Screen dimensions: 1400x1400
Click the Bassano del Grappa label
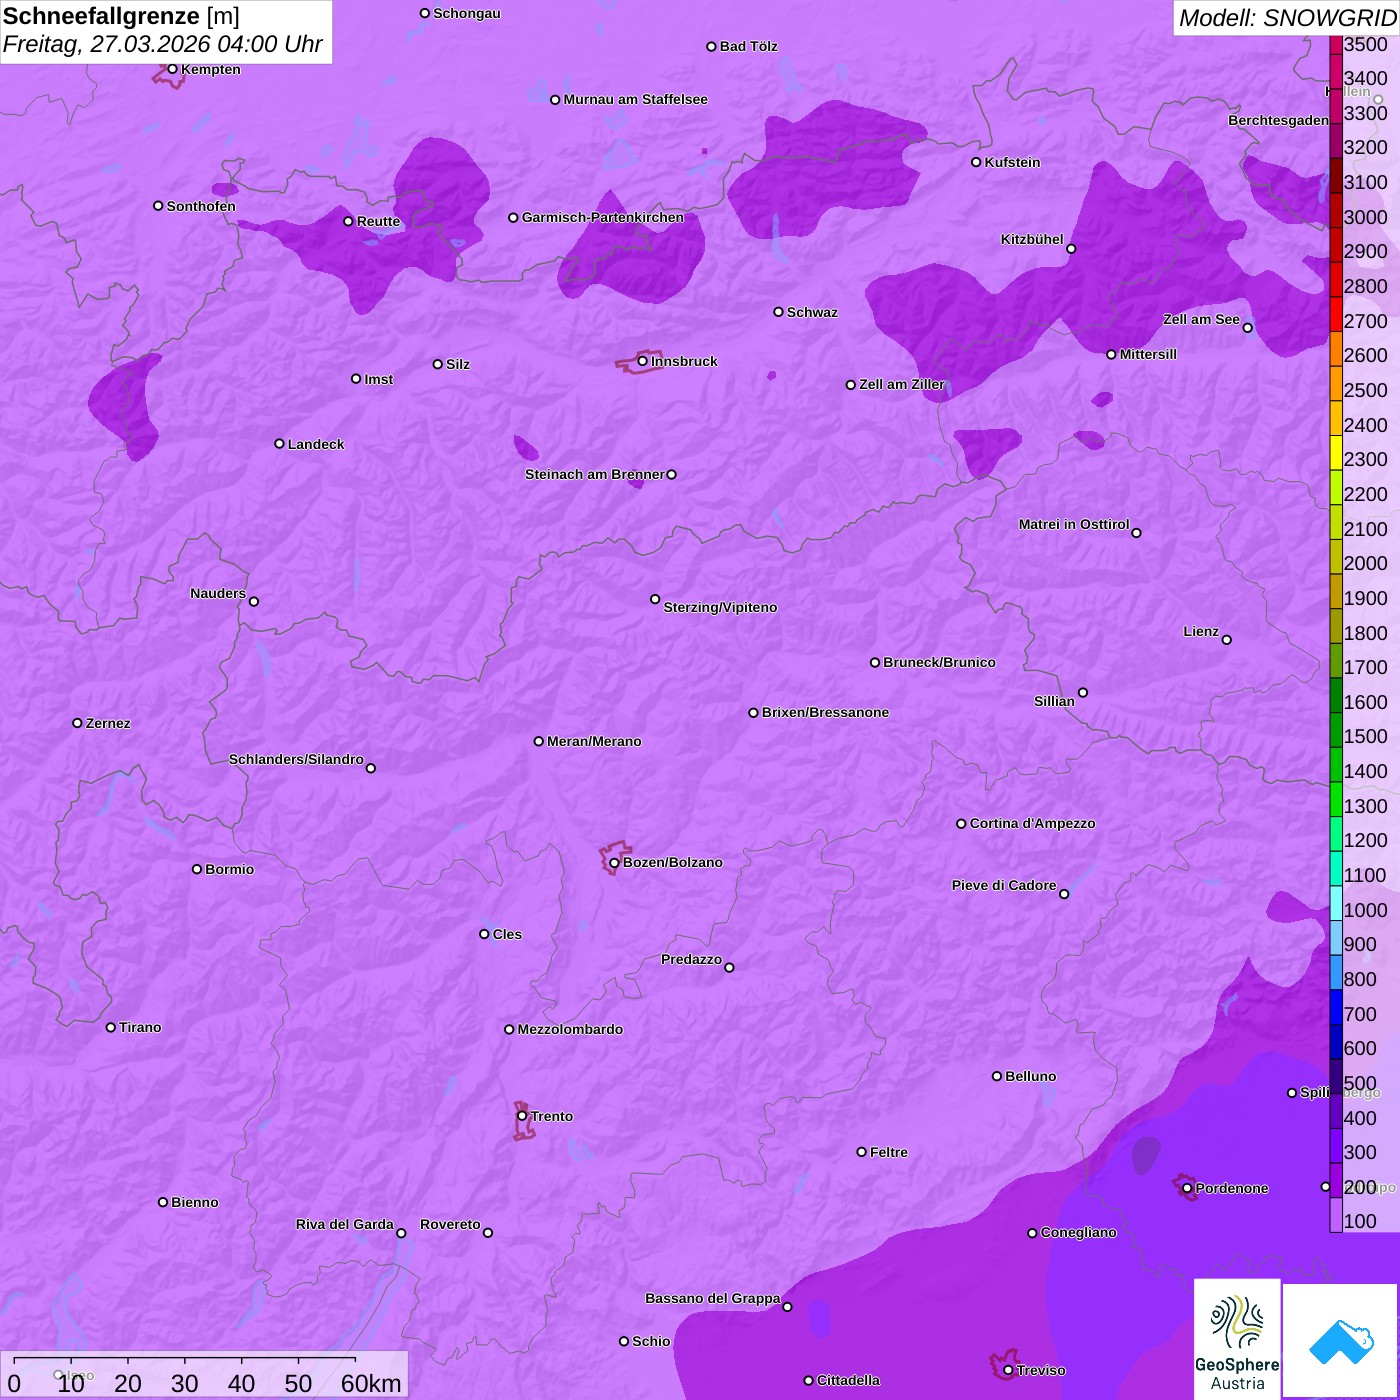coord(713,1298)
